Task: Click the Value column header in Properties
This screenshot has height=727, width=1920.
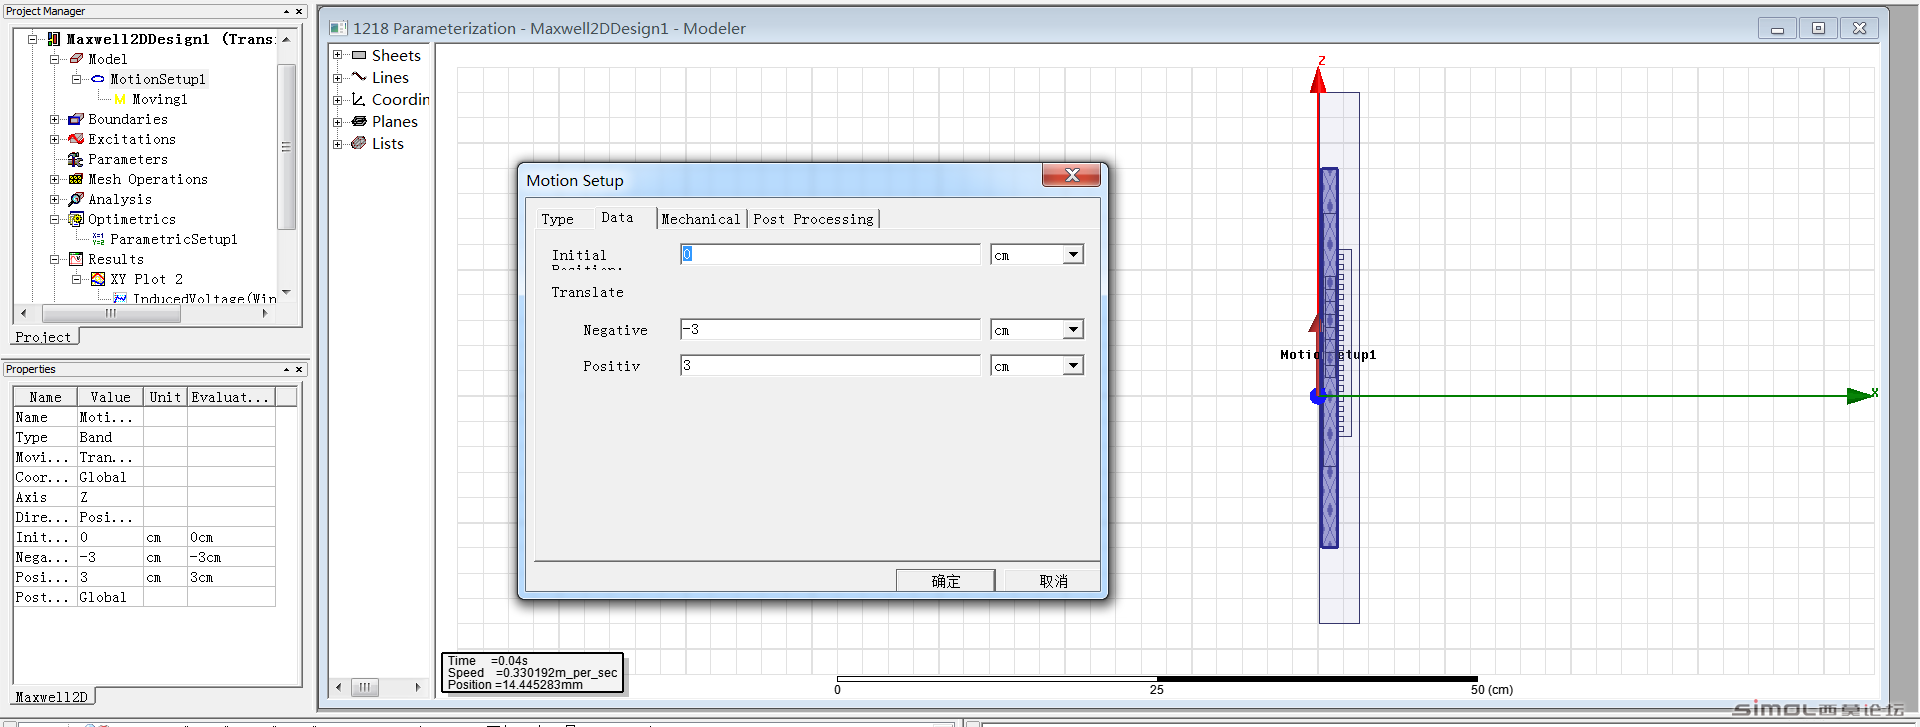Action: click(110, 397)
